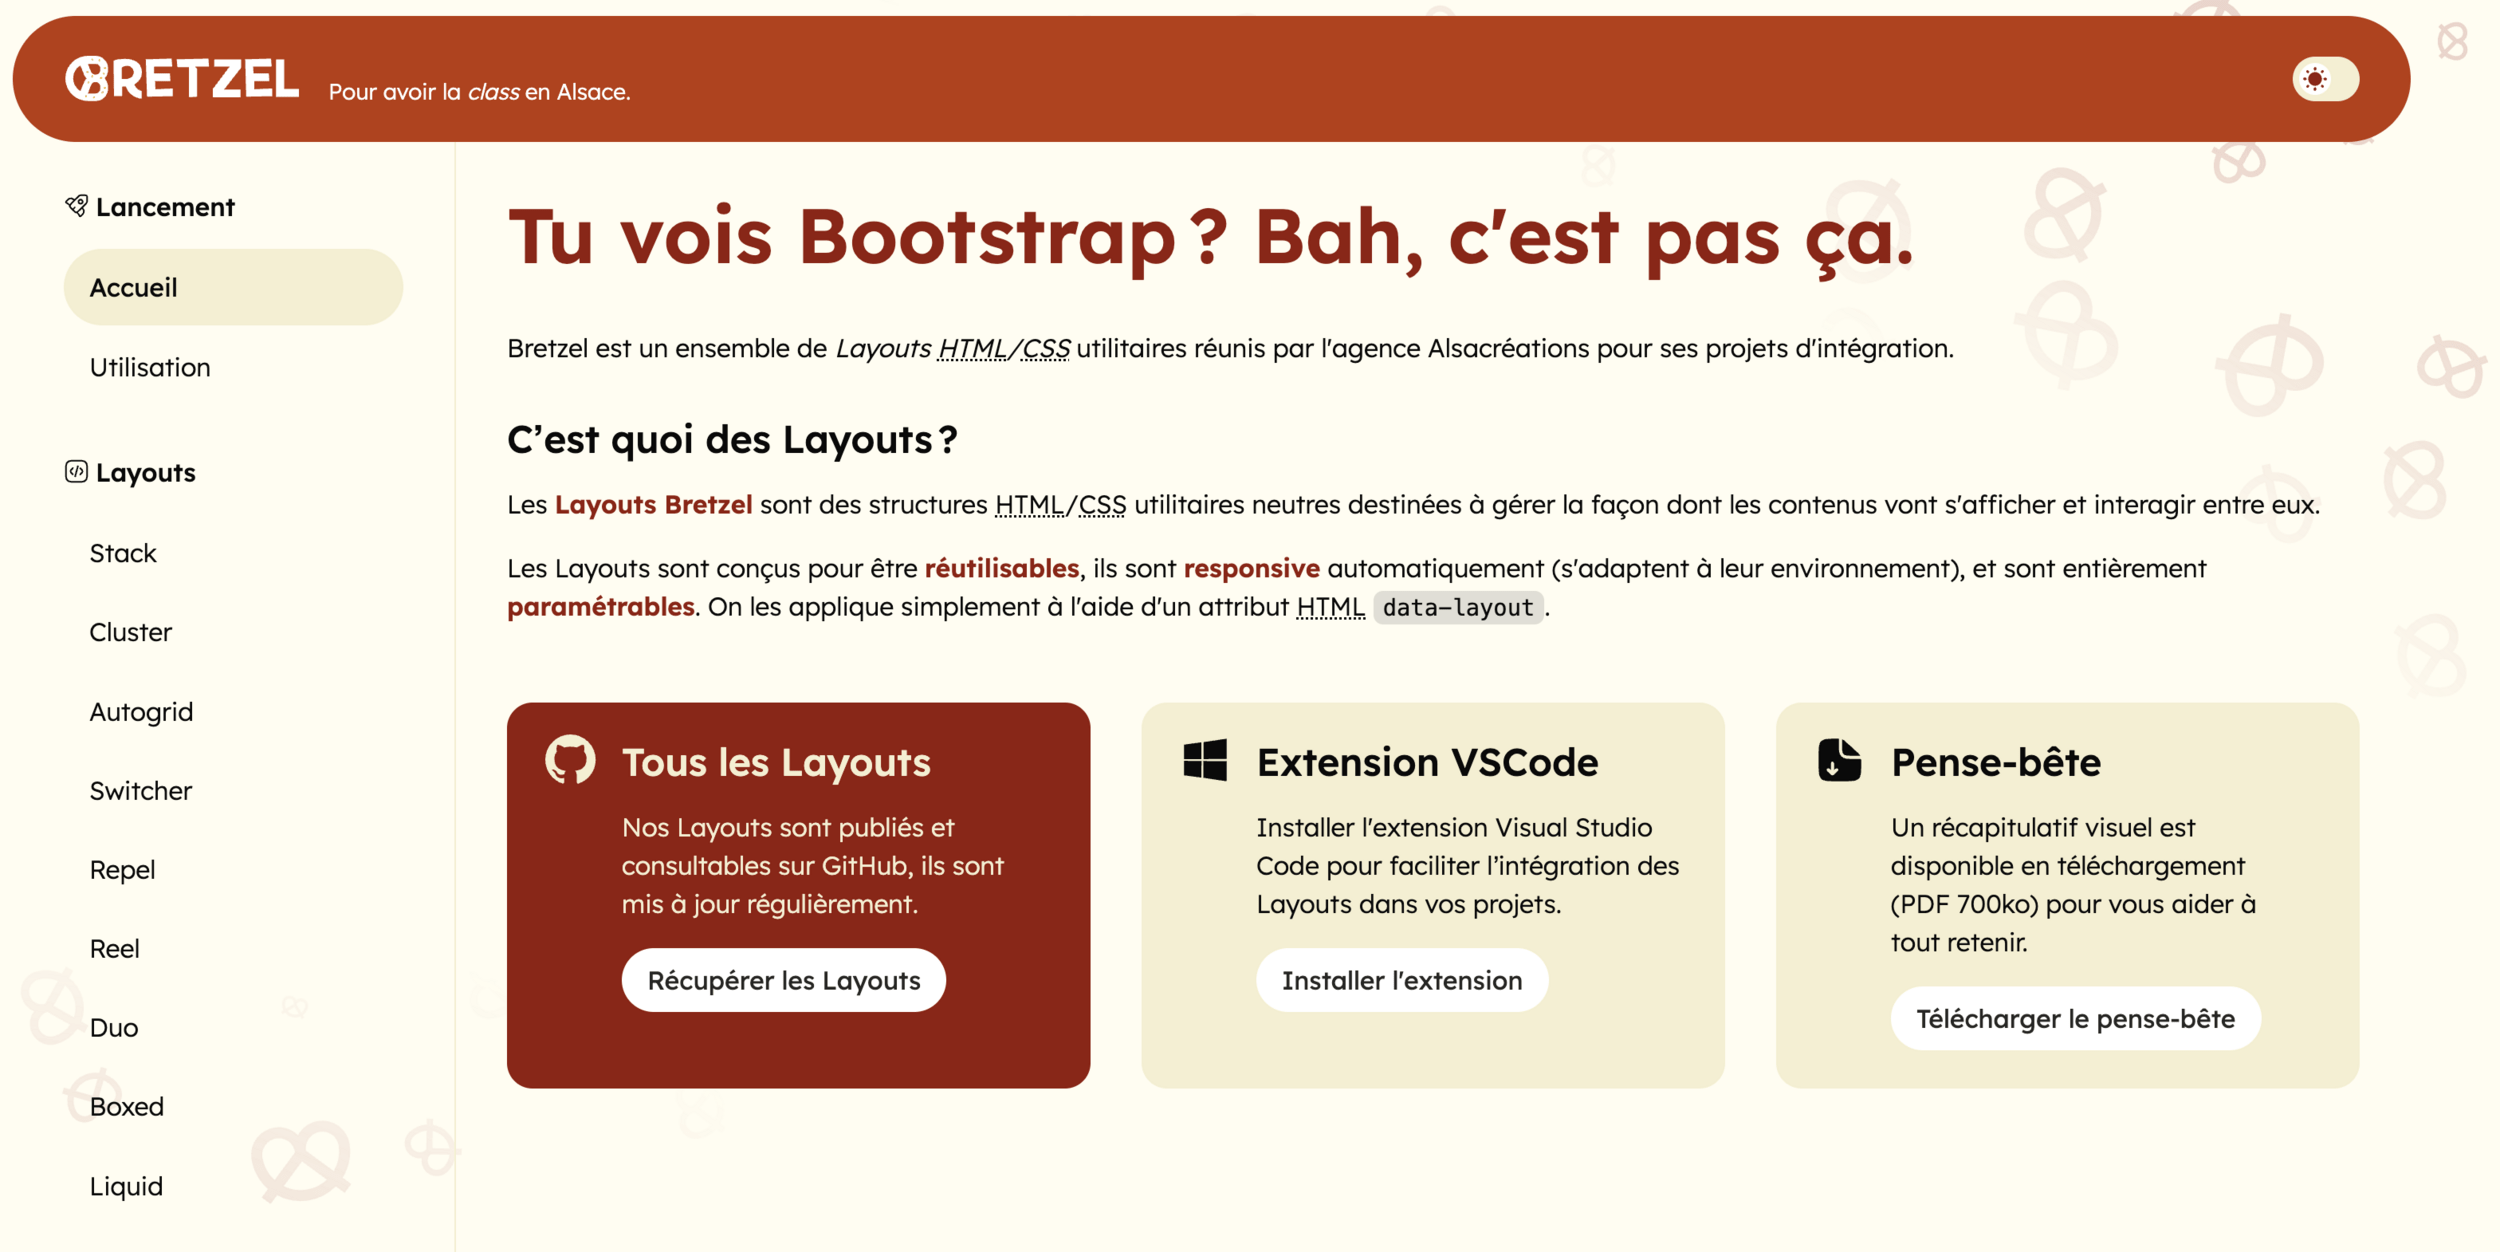Click Installer l'extension button
2500x1252 pixels.
[x=1401, y=980]
